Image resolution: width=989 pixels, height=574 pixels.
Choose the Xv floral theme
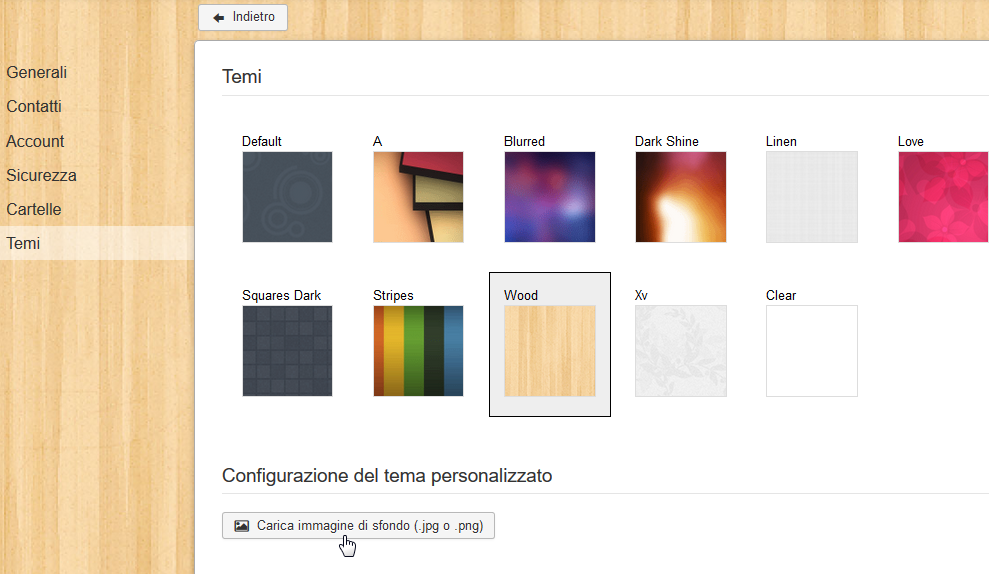click(x=681, y=351)
